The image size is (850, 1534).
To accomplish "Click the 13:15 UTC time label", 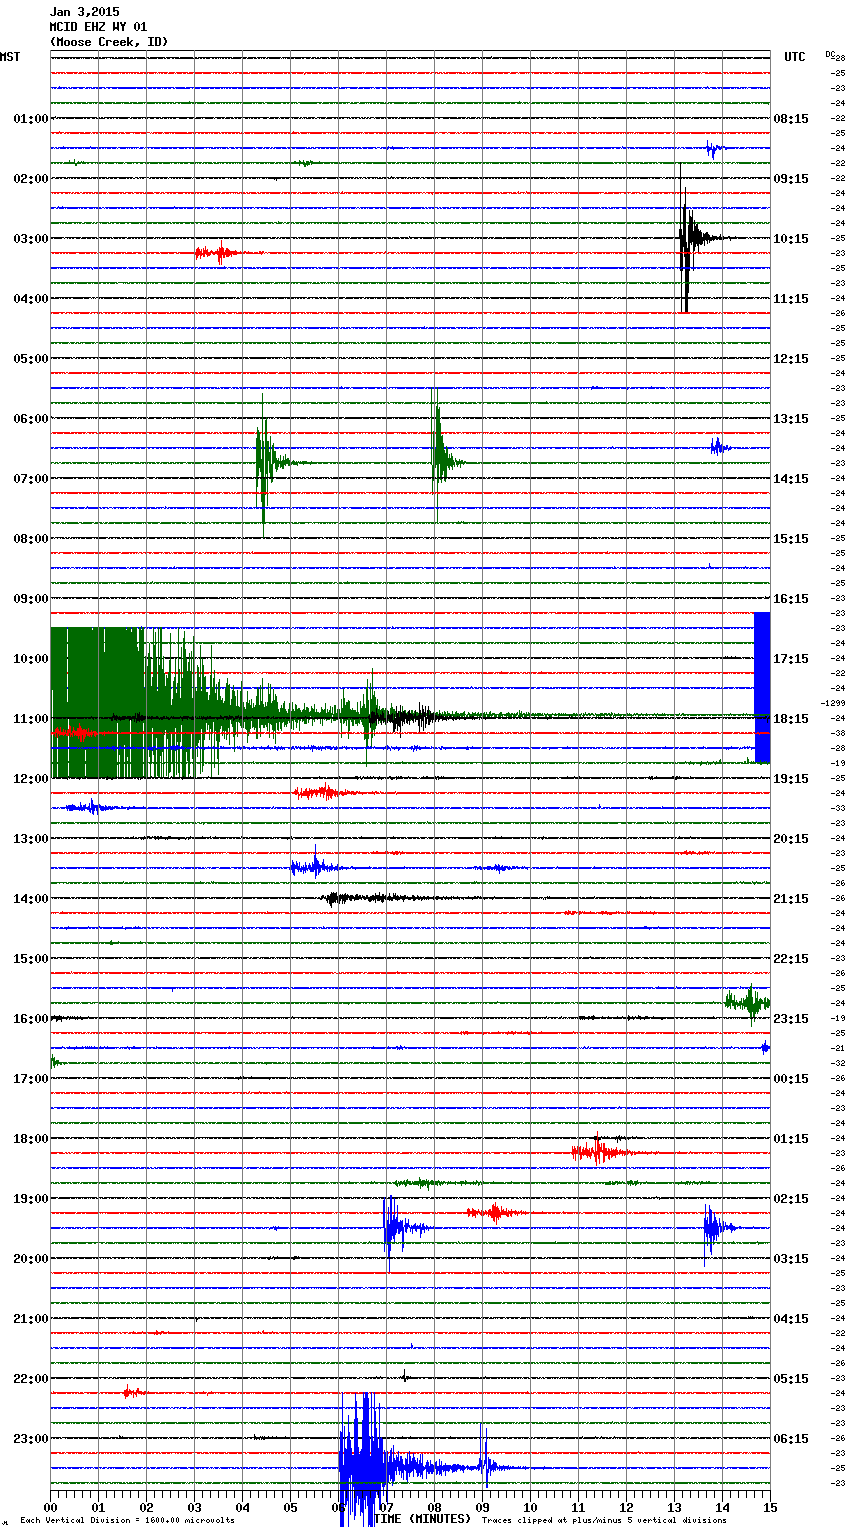I will coord(791,418).
